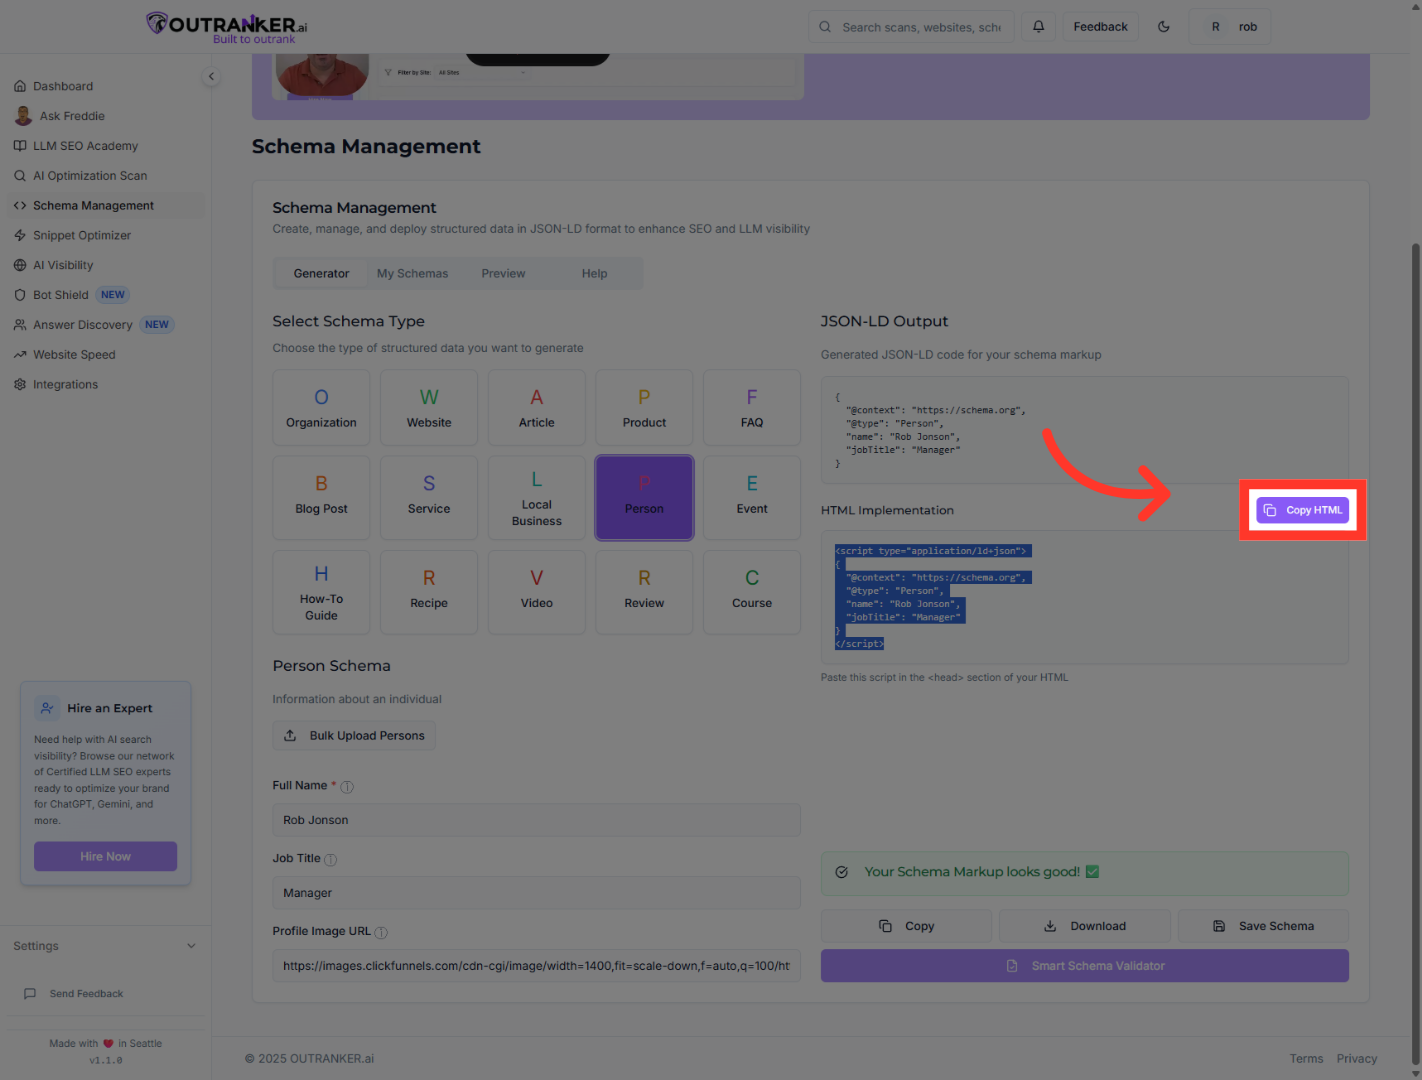This screenshot has width=1422, height=1080.
Task: Click the Integrations gear icon
Action: 20,385
